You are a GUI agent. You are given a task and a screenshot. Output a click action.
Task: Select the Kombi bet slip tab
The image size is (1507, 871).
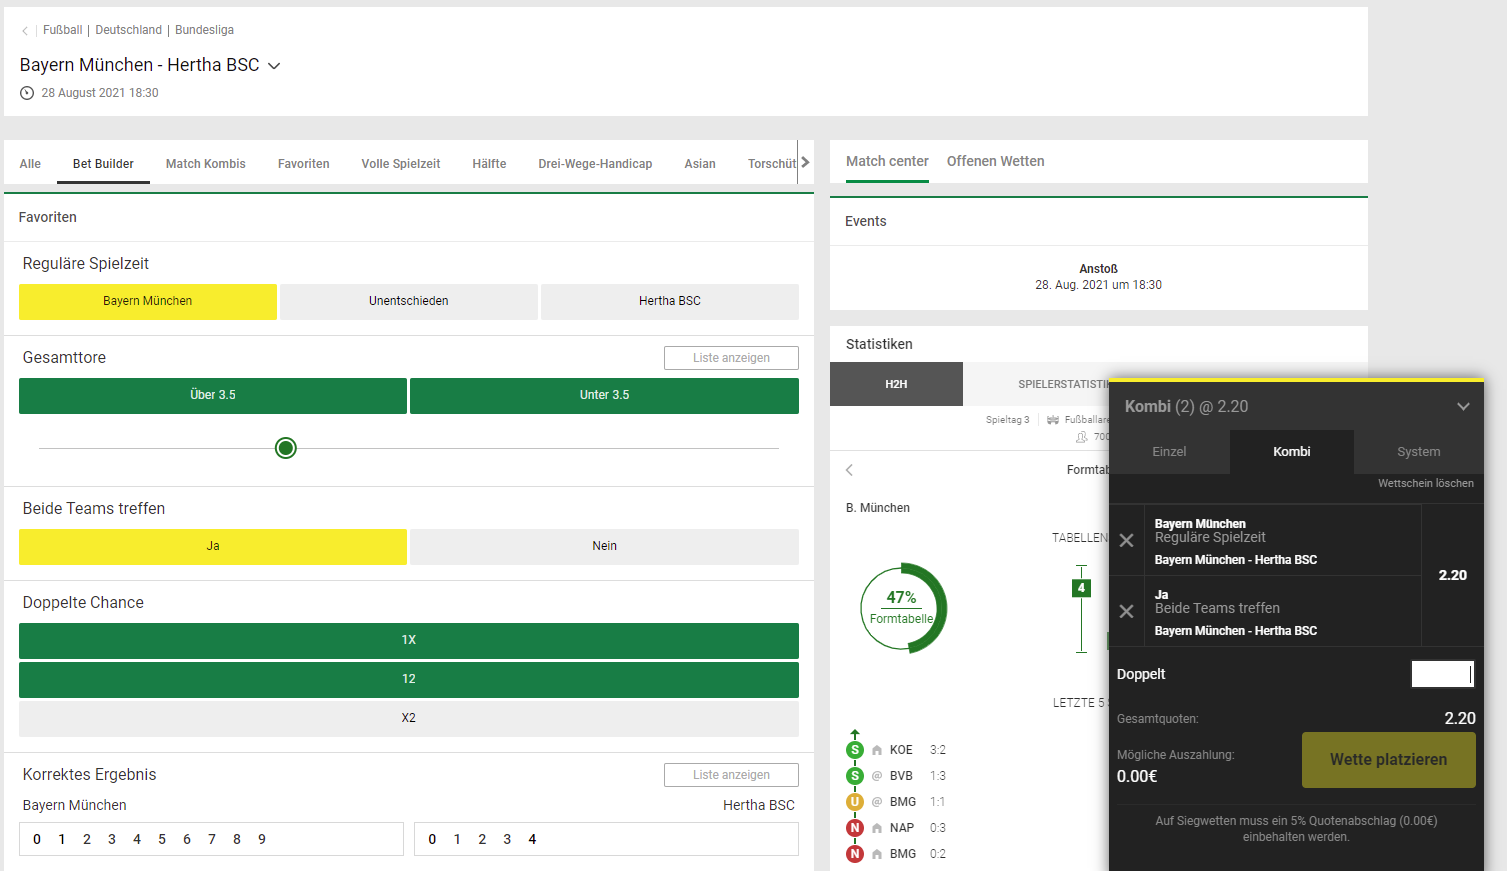[x=1291, y=452]
